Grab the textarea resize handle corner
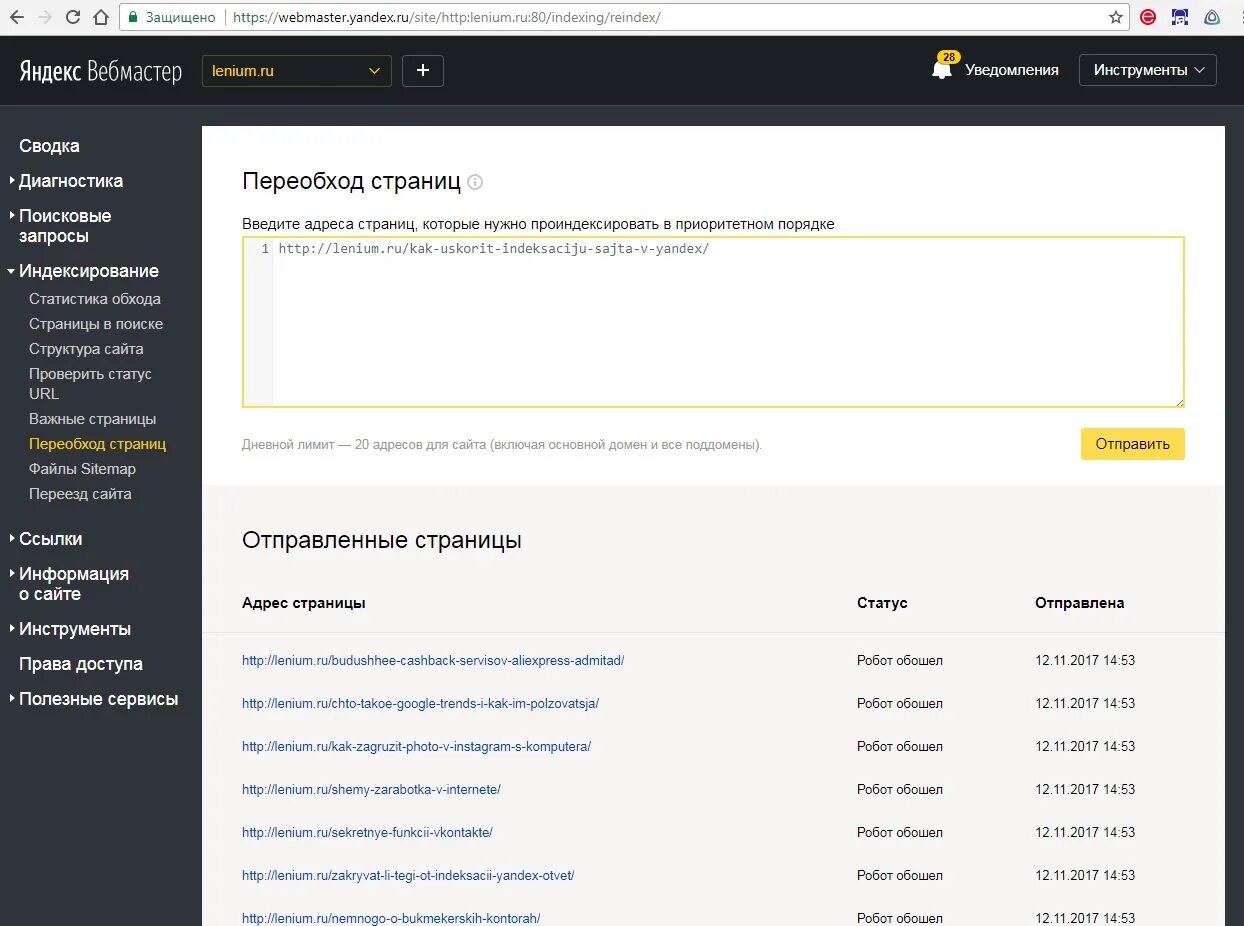The height and width of the screenshot is (926, 1244). (1179, 402)
